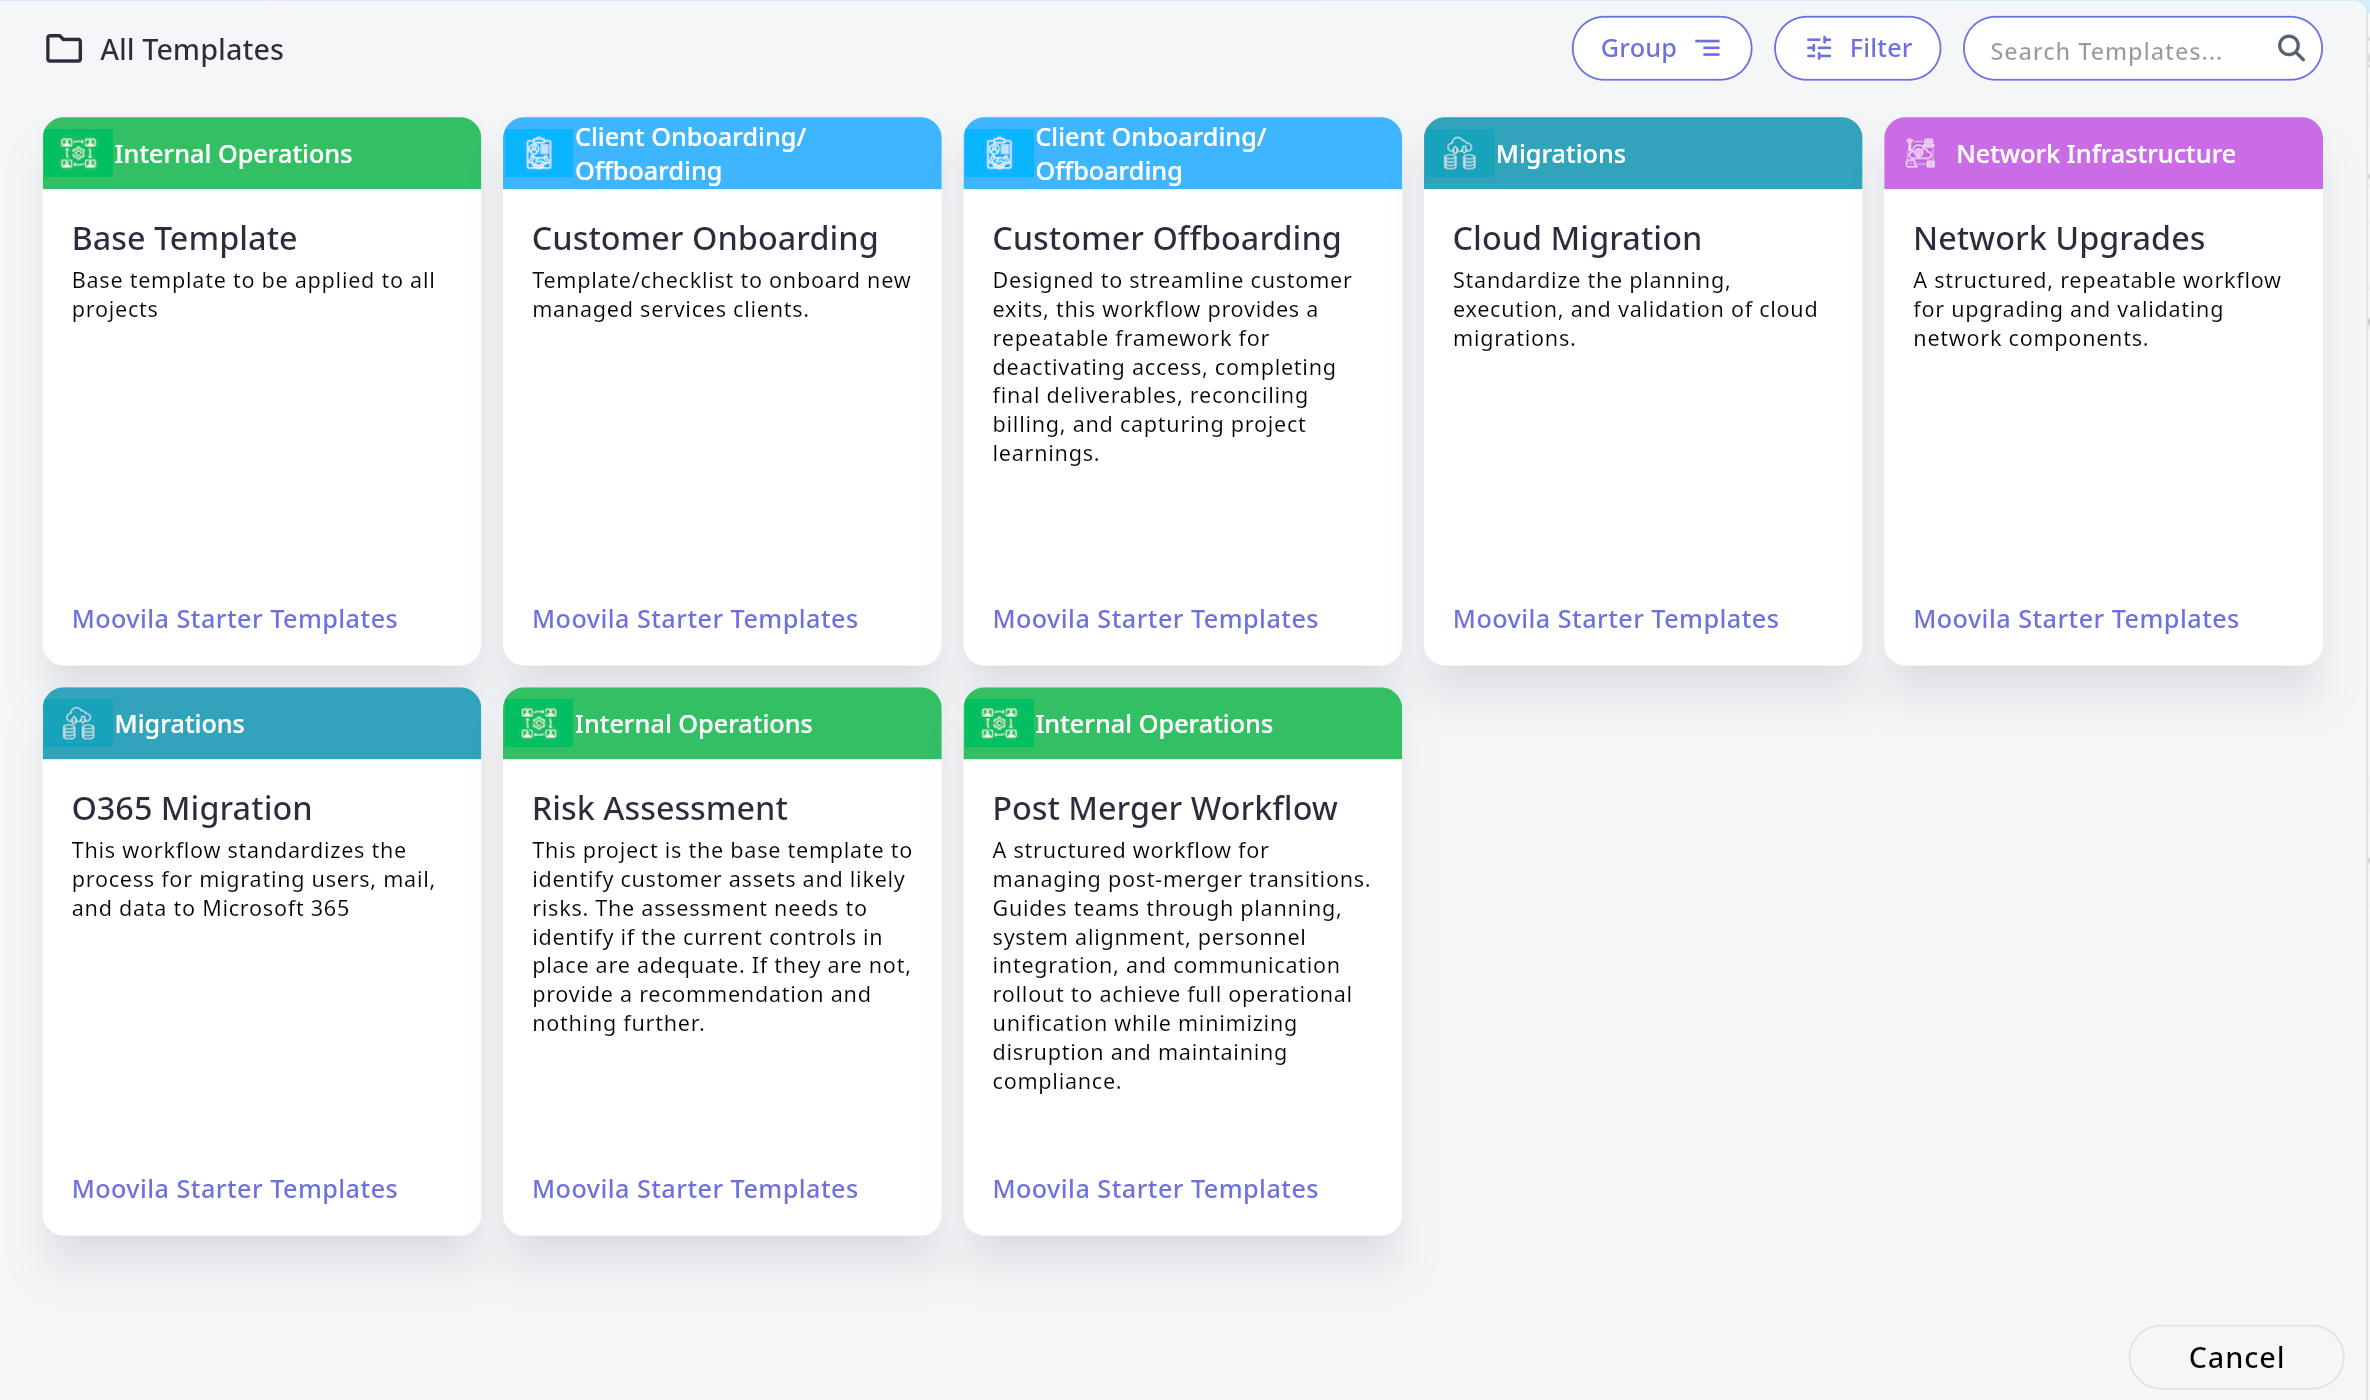Click onboarding icon on Customer Onboarding card
The height and width of the screenshot is (1400, 2370).
[x=539, y=153]
